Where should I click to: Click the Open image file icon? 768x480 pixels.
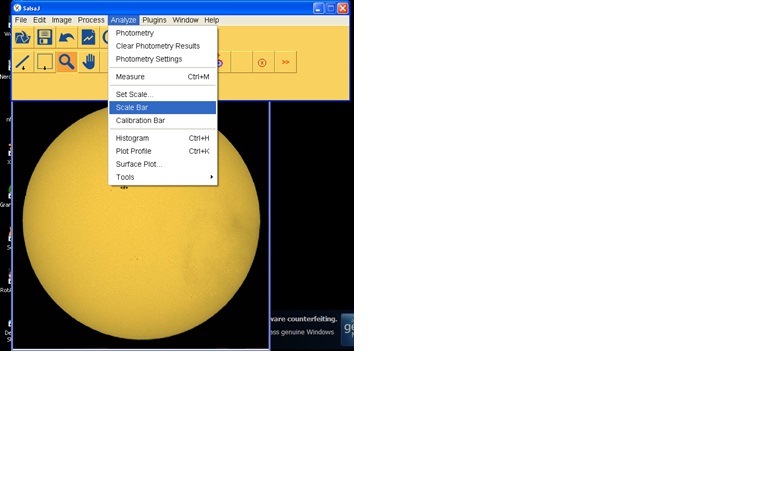(x=22, y=38)
